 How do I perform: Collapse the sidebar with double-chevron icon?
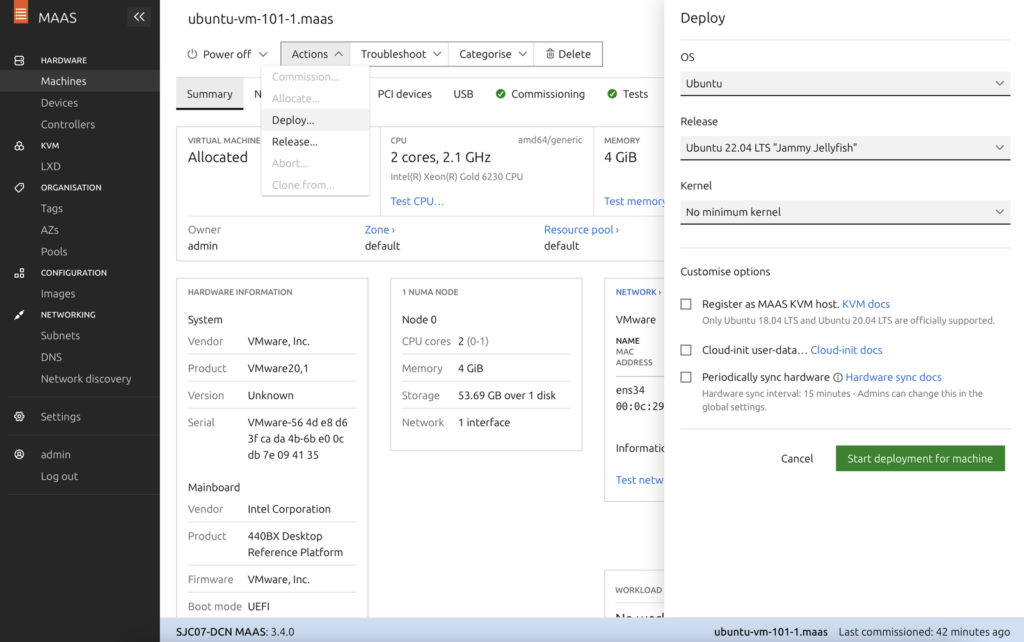(139, 17)
